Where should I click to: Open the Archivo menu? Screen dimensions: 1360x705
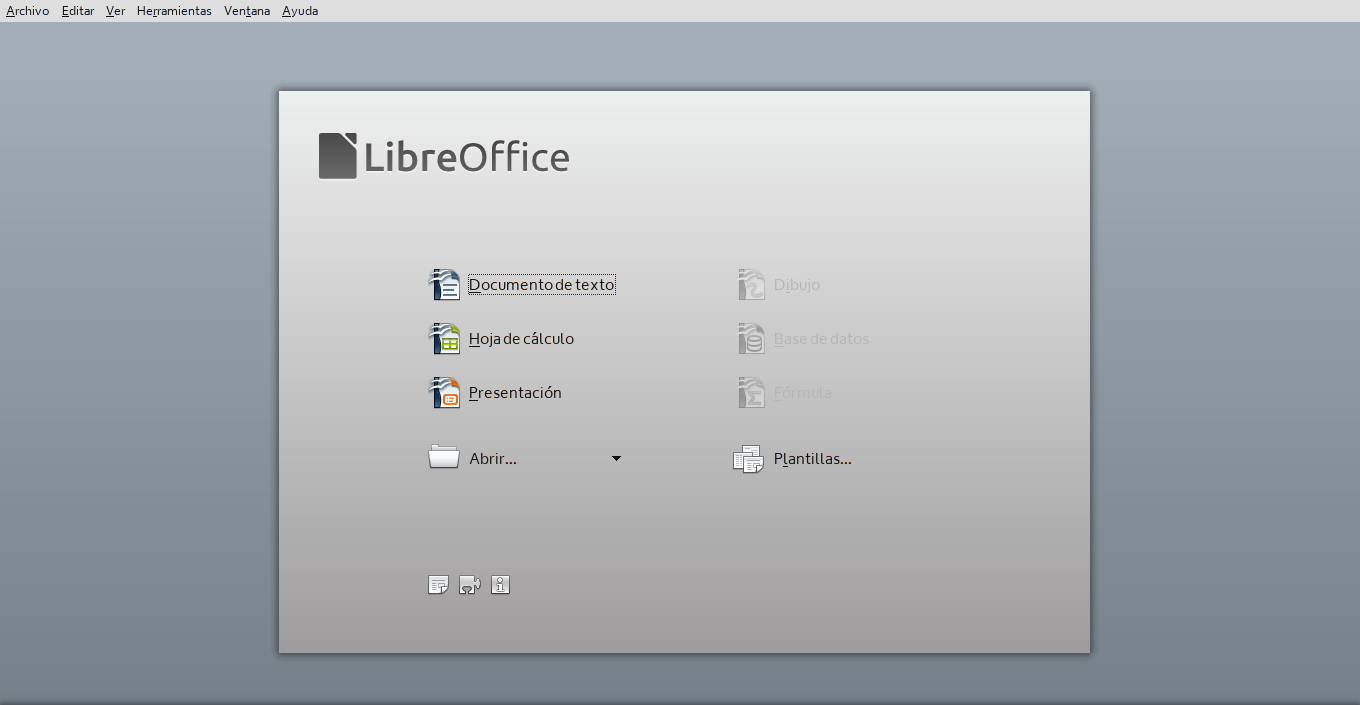[x=28, y=11]
